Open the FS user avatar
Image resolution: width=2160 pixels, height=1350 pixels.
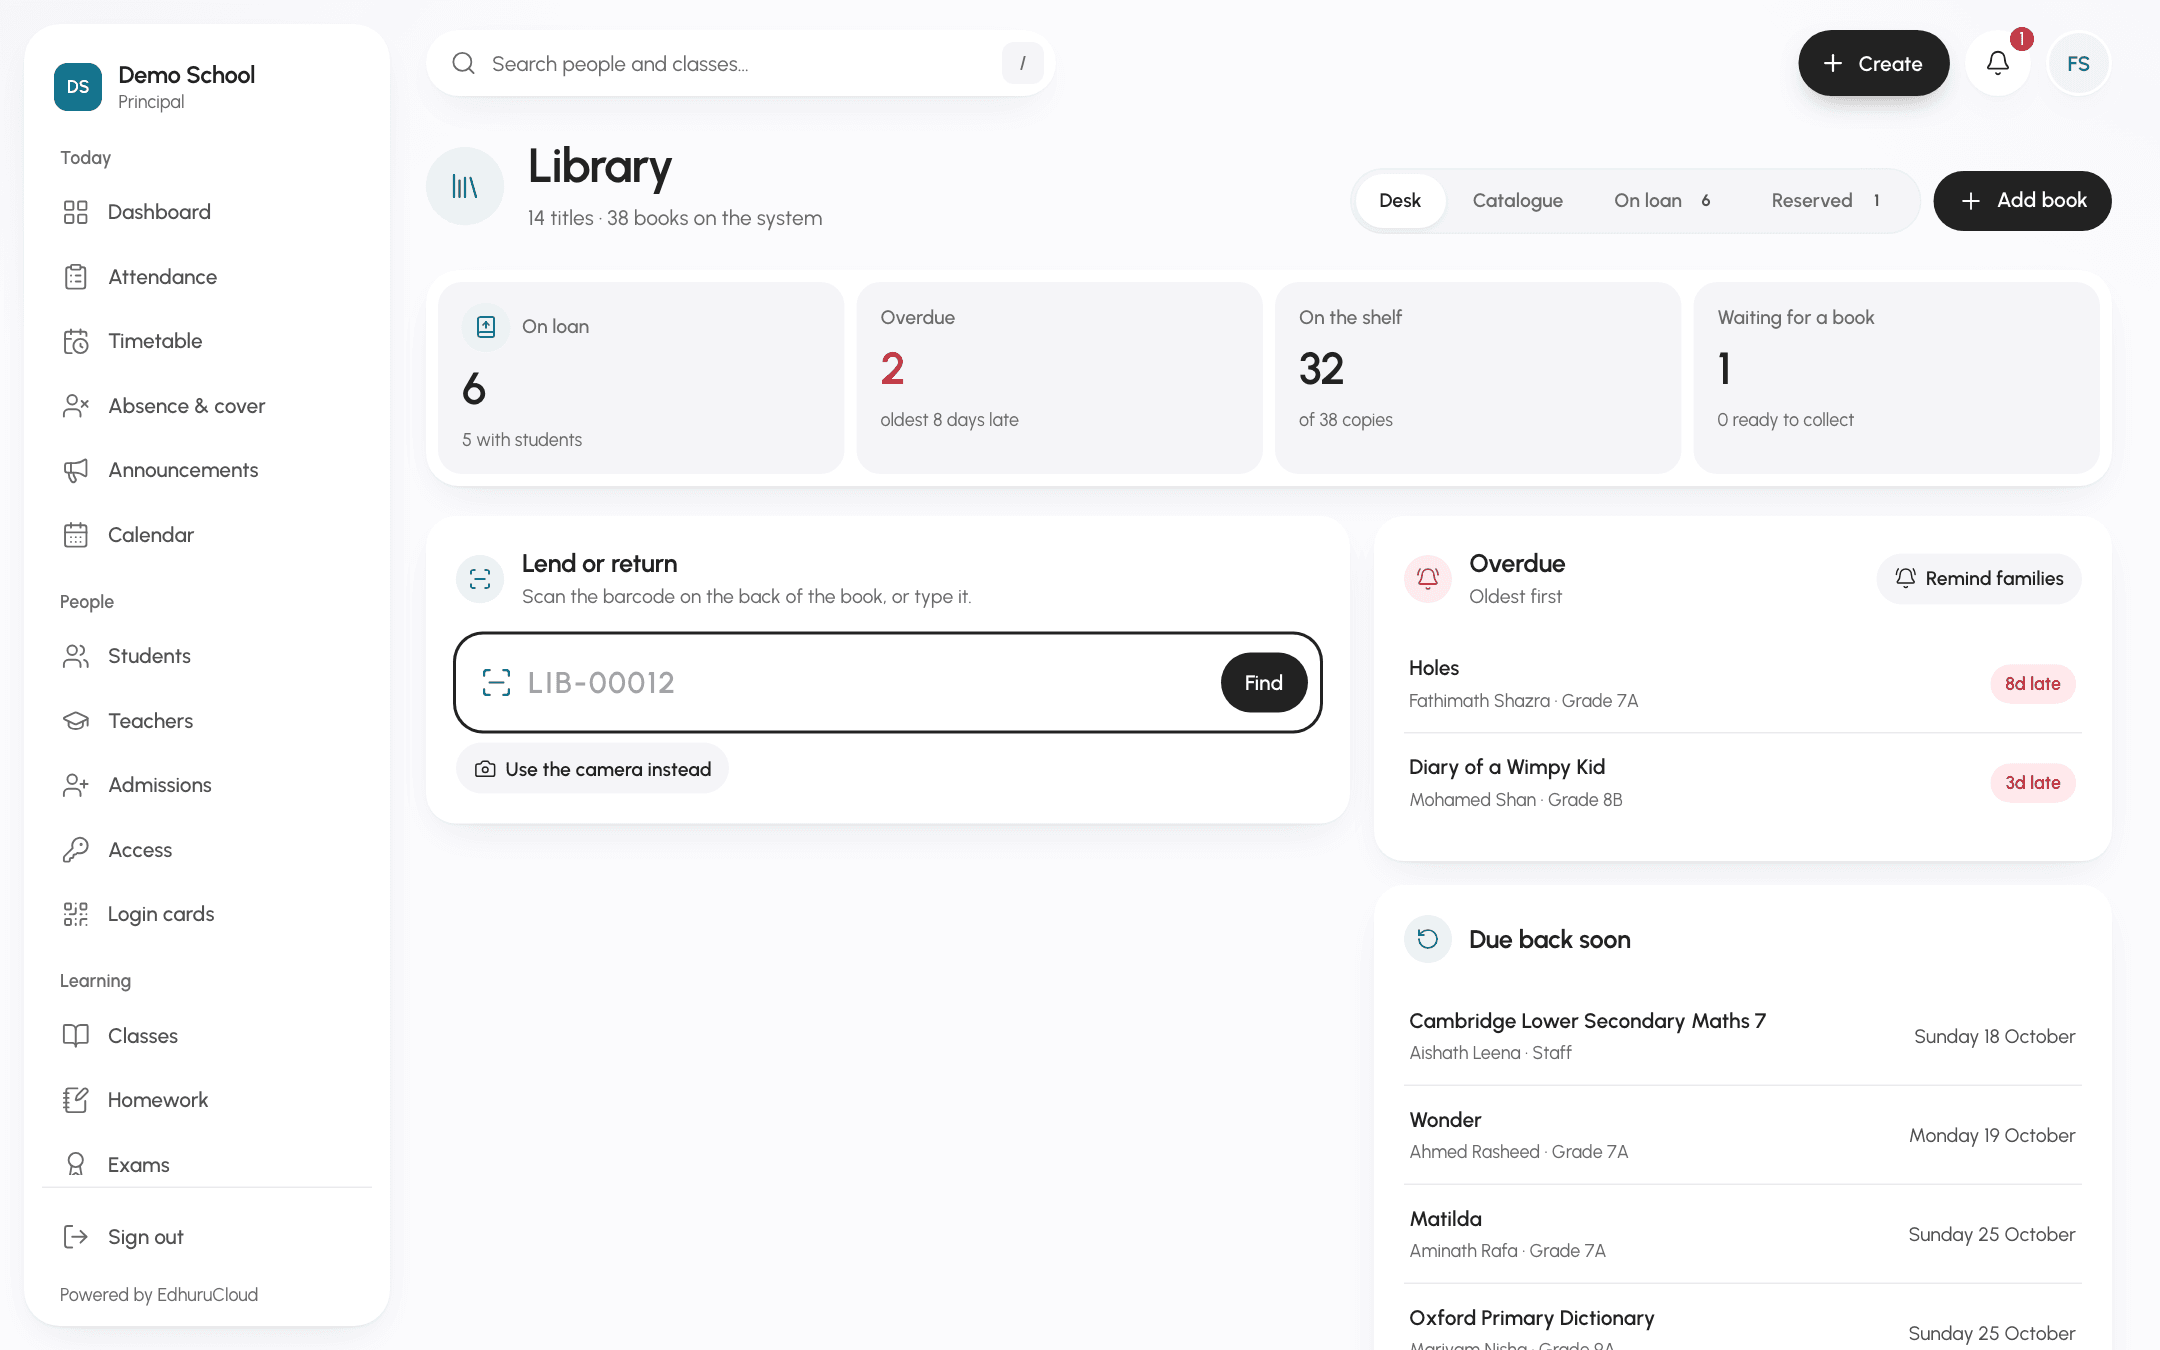point(2078,63)
